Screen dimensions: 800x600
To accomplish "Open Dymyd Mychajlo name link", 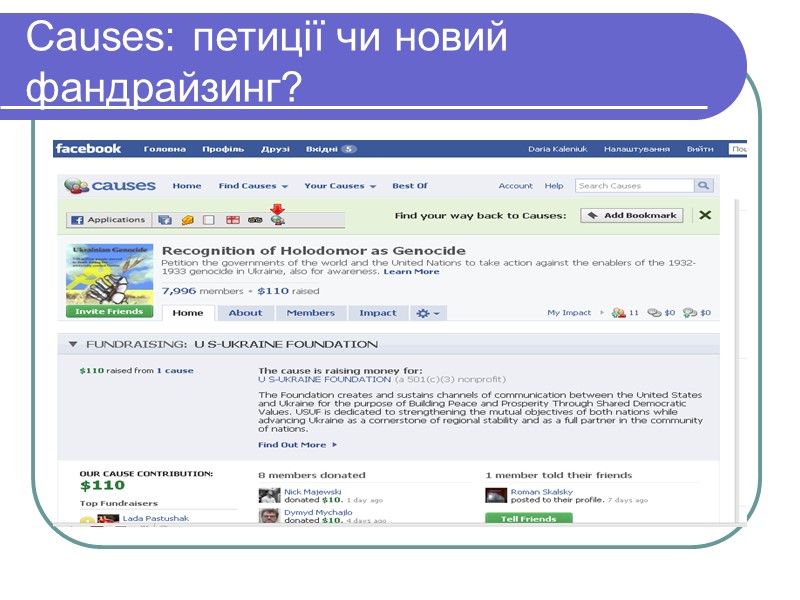I will click(x=318, y=512).
